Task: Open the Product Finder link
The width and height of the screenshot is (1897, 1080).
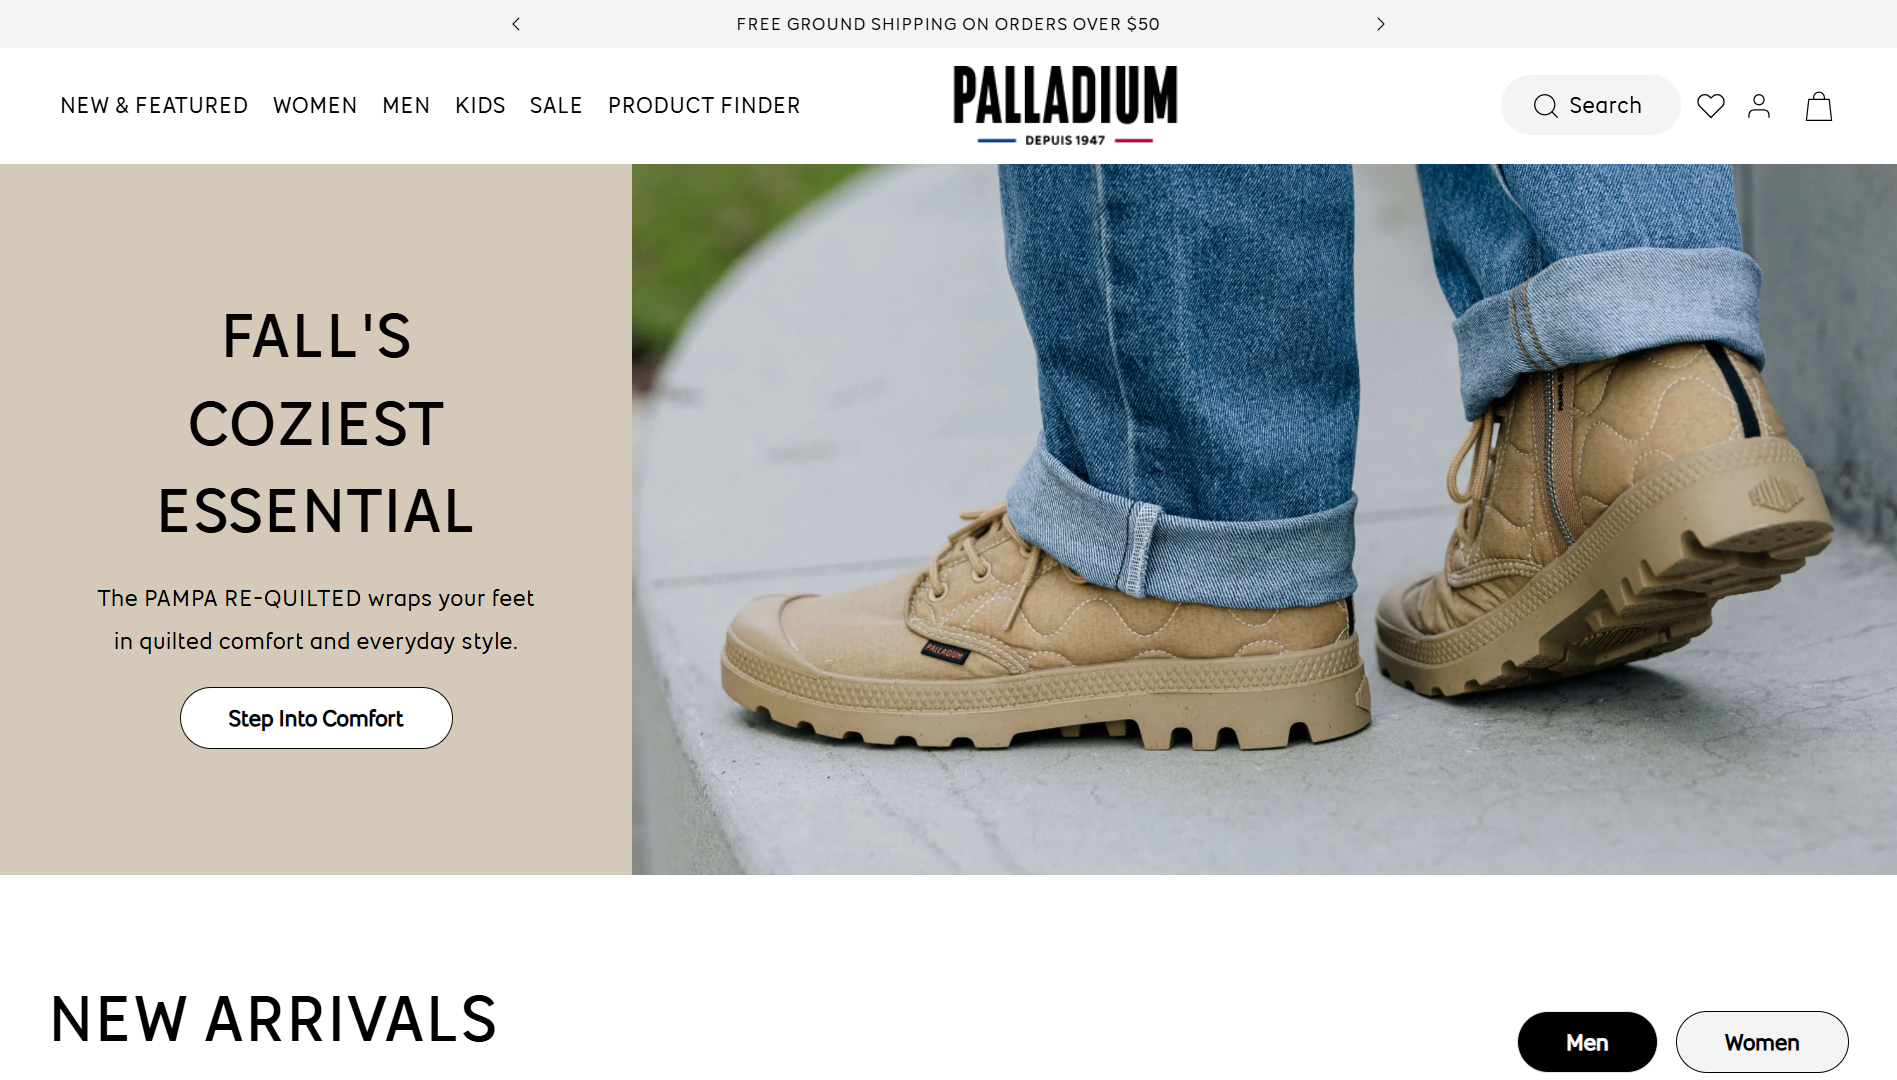Action: tap(704, 105)
